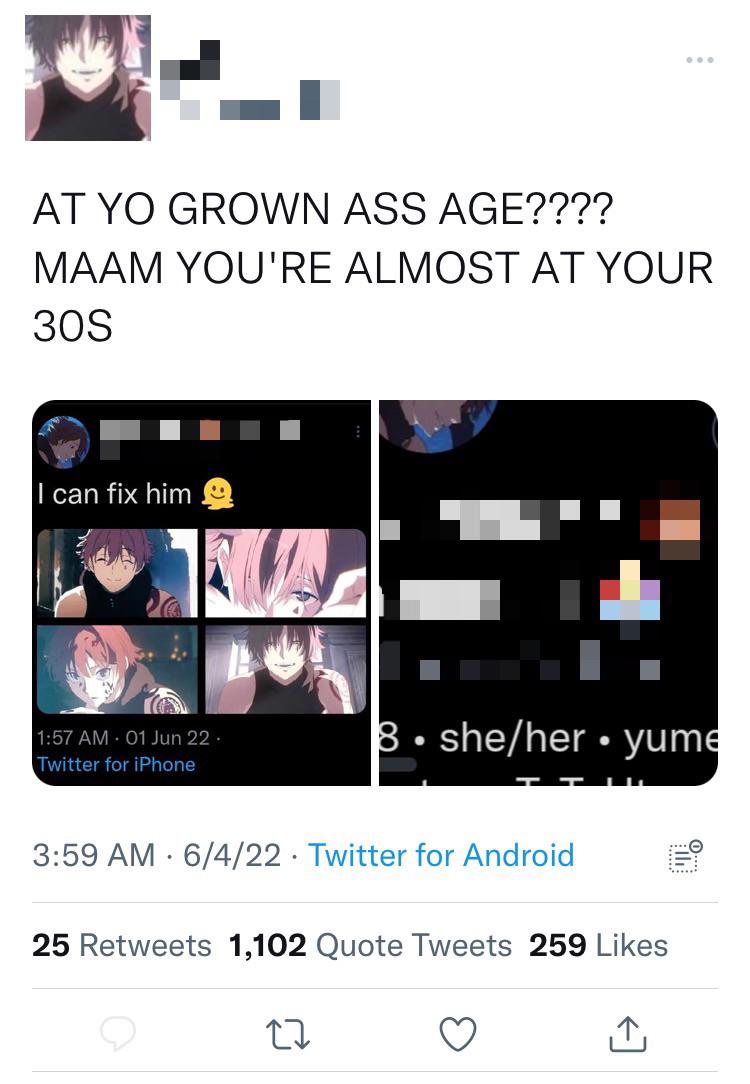The height and width of the screenshot is (1084, 750).
Task: Open the three-dot more menu
Action: click(x=700, y=60)
